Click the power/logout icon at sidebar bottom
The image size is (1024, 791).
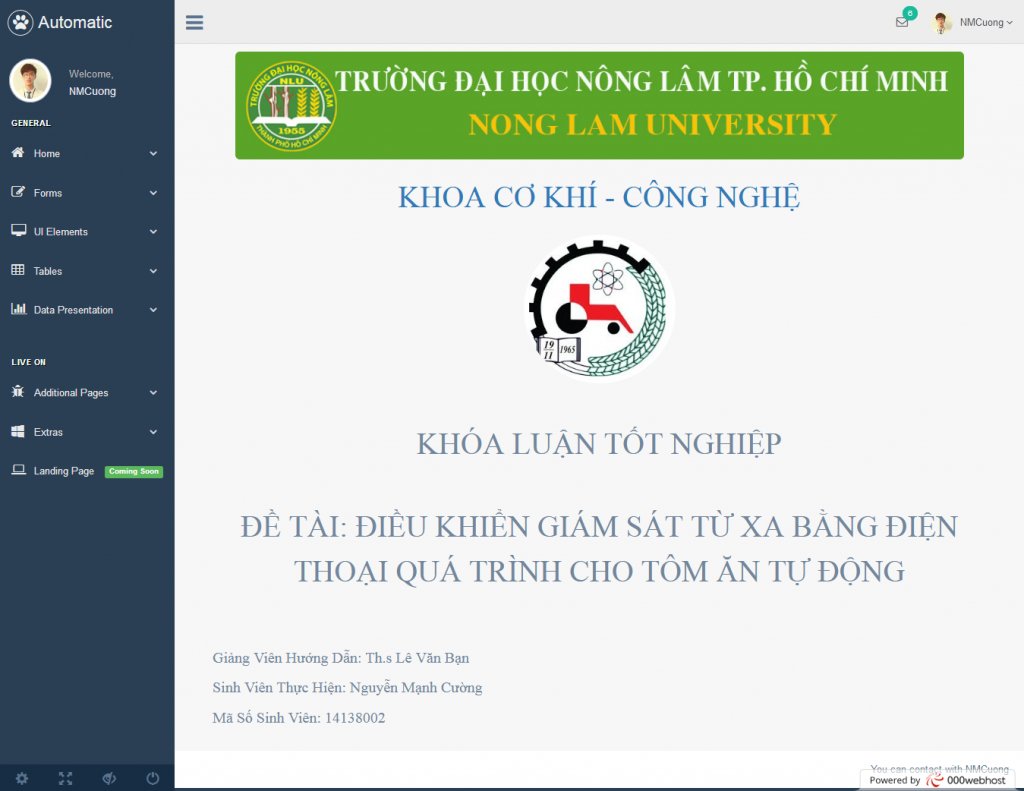click(152, 778)
